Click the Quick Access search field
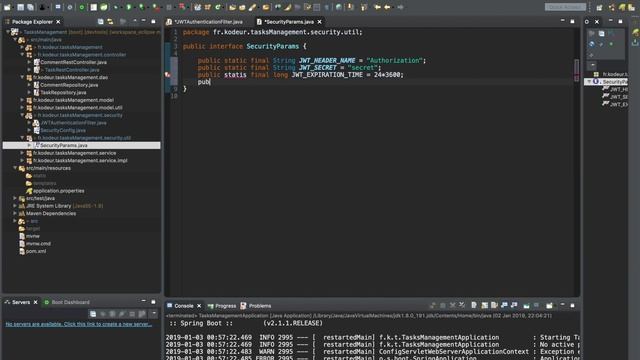The image size is (640, 360). [565, 7]
